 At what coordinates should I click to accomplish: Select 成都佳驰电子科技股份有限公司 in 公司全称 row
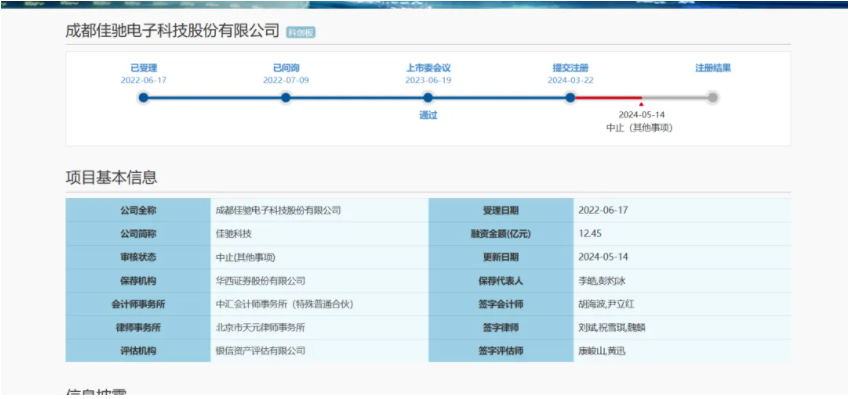tap(278, 210)
